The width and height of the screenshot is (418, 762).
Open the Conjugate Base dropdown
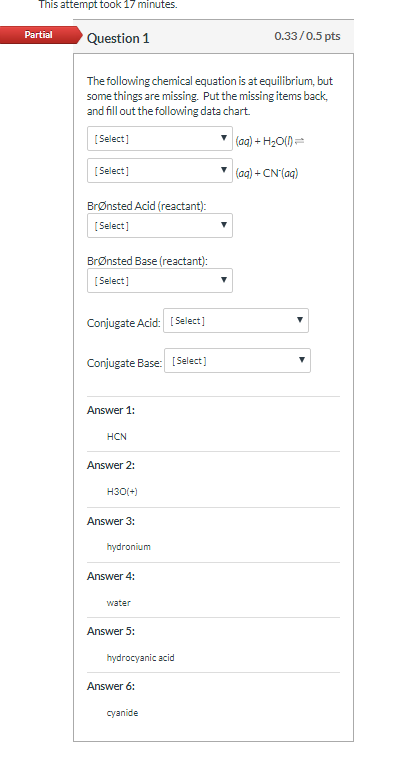pyautogui.click(x=237, y=361)
